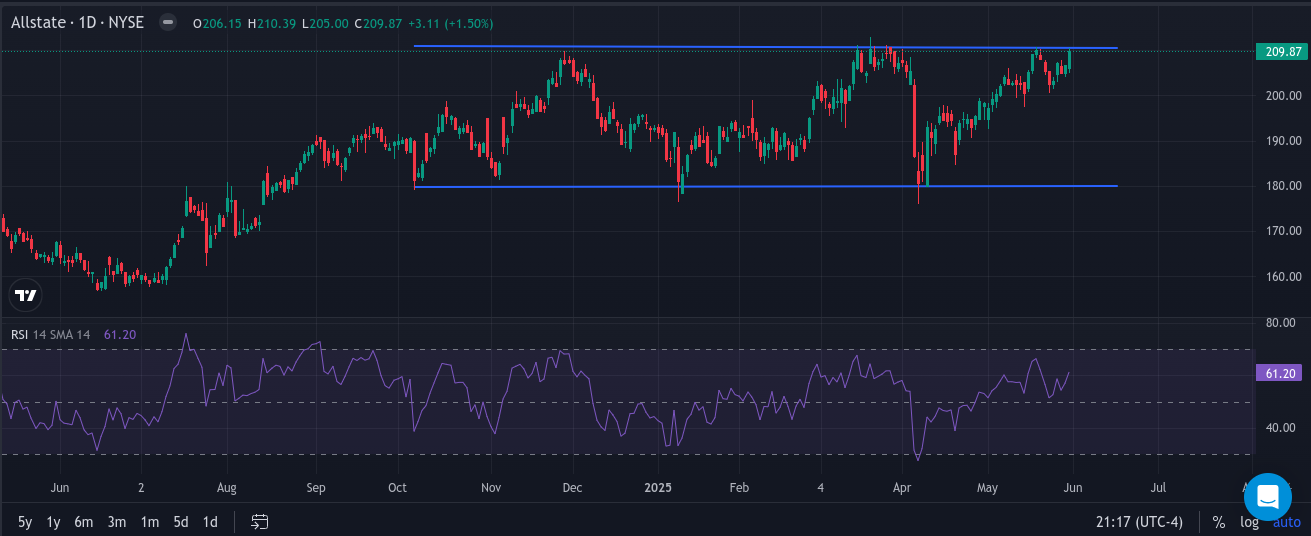Click the 200.00 price axis label

point(1283,96)
